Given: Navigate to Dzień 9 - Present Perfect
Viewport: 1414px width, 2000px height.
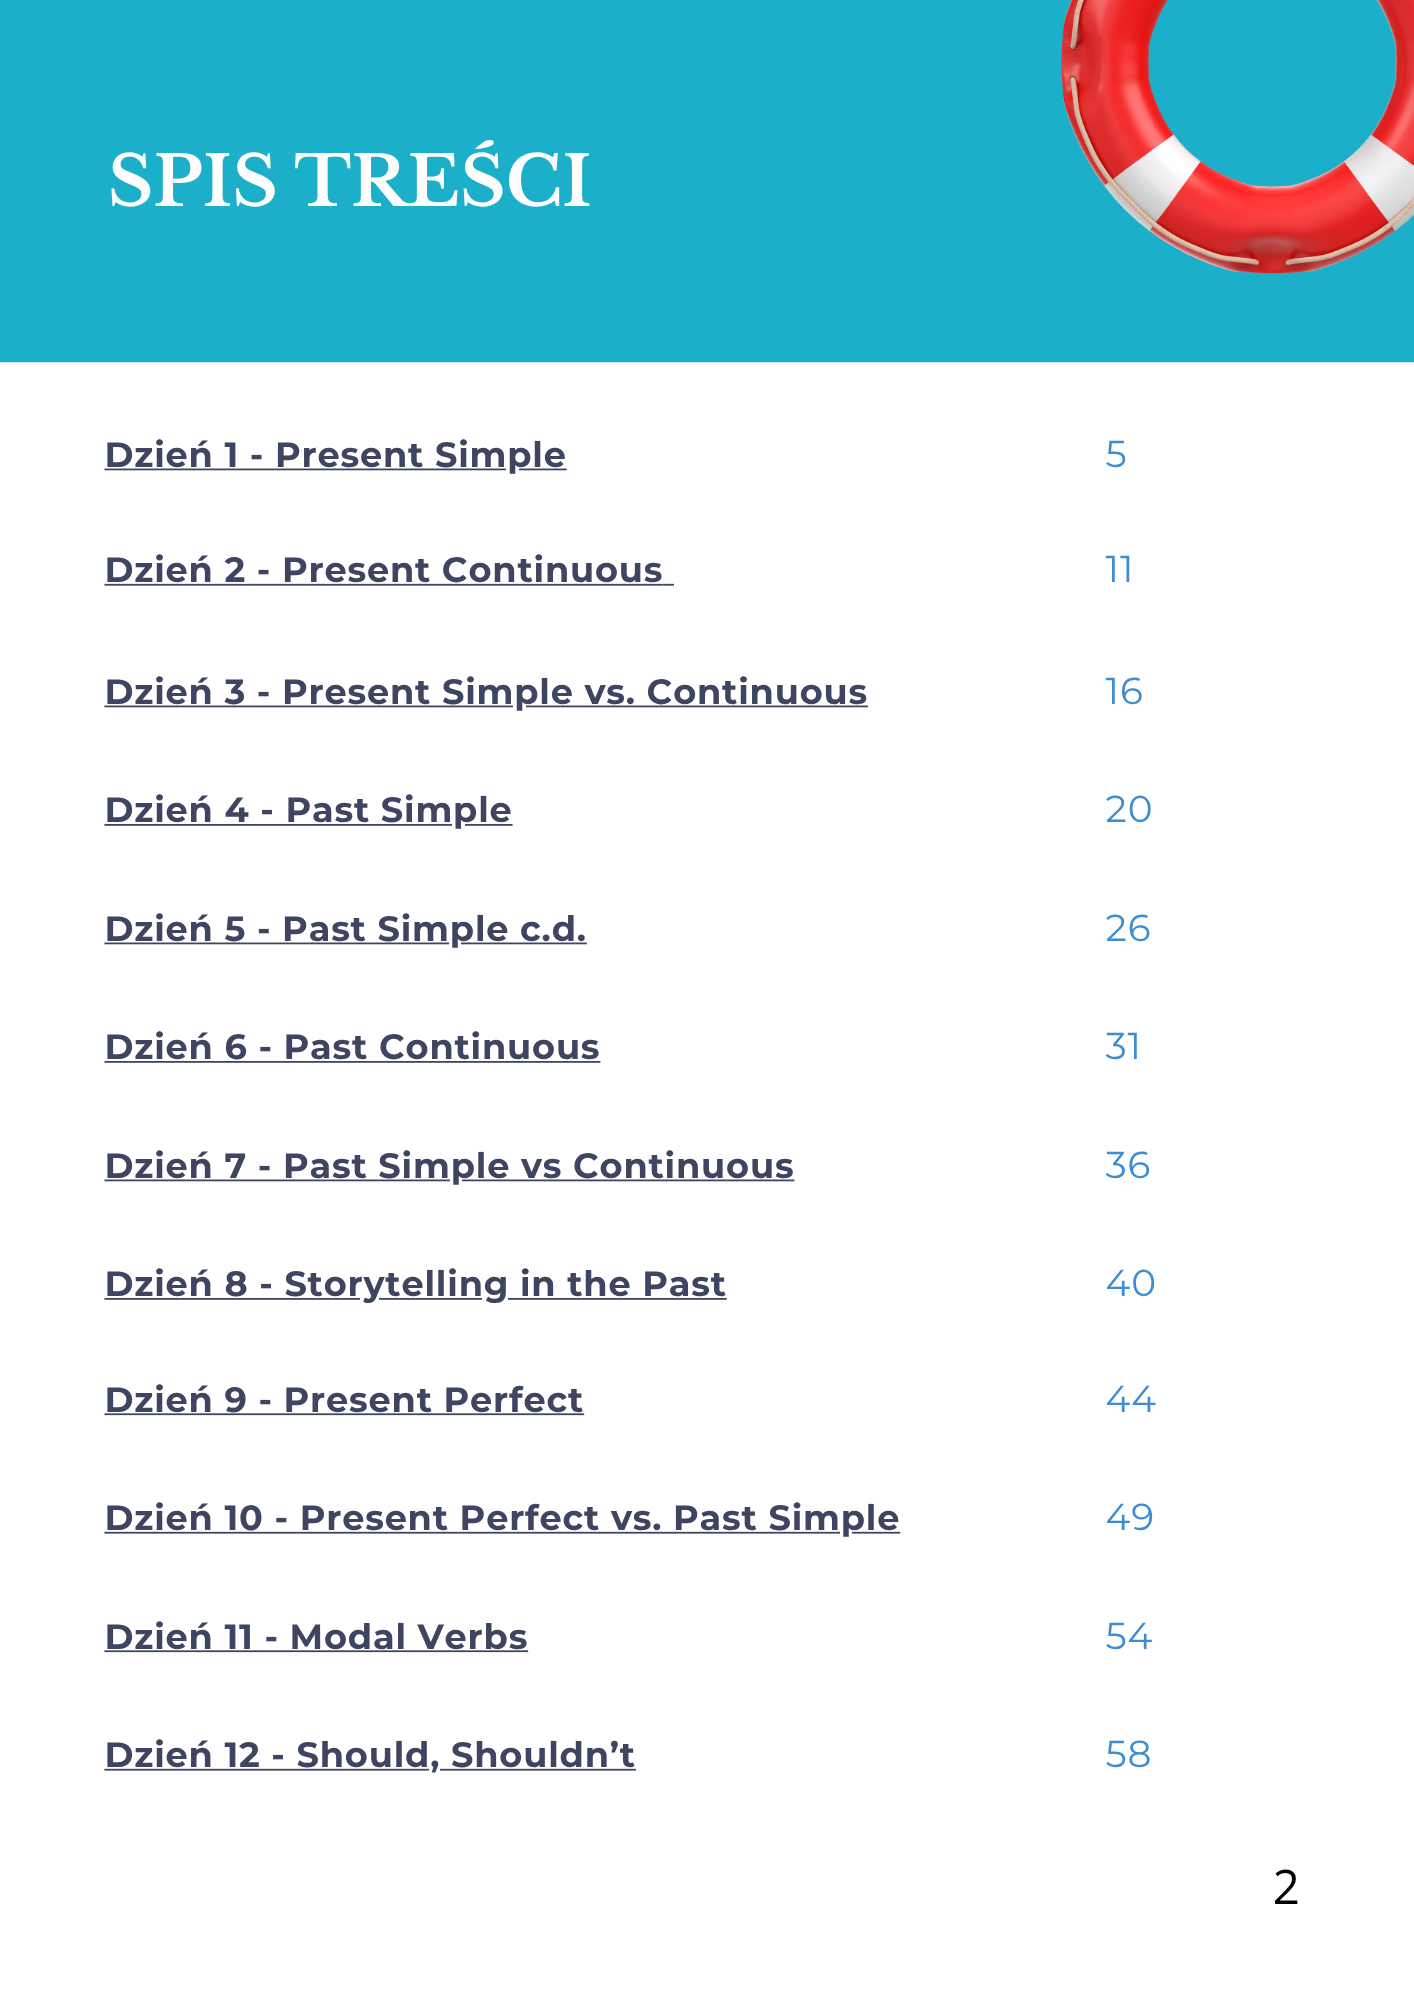Looking at the screenshot, I should click(344, 1400).
